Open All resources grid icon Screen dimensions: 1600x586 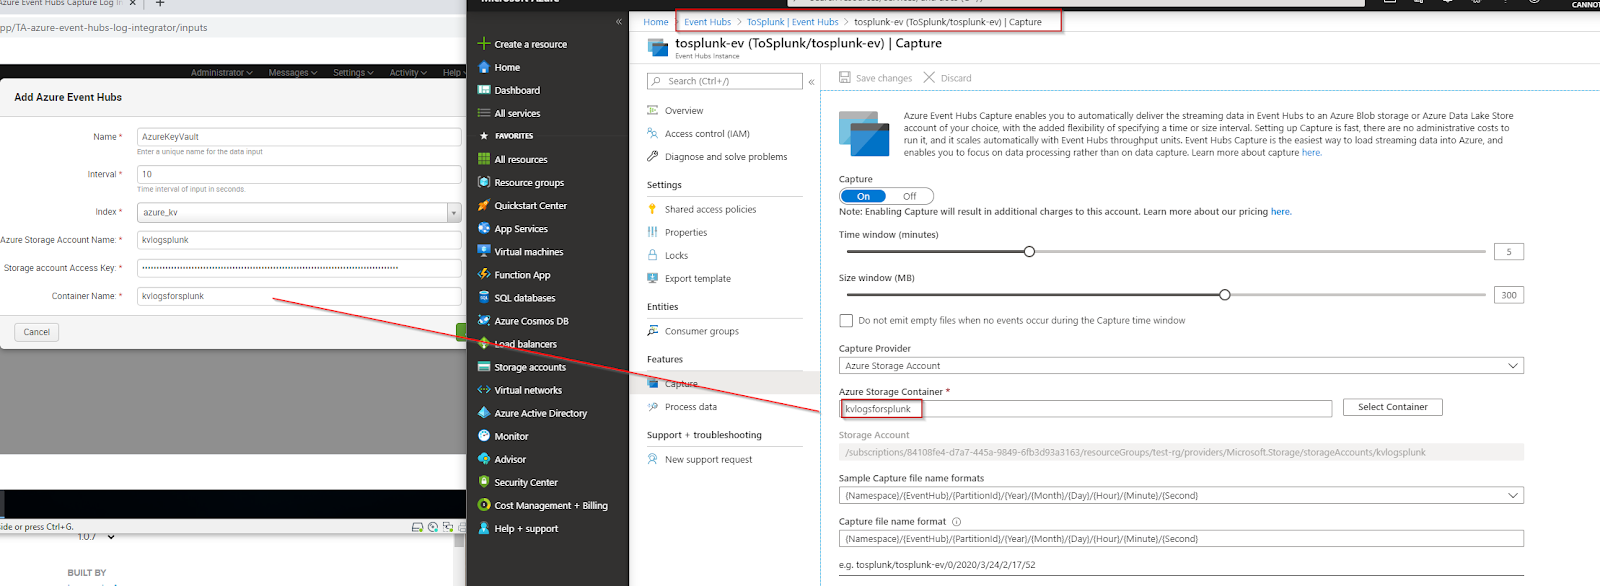484,159
